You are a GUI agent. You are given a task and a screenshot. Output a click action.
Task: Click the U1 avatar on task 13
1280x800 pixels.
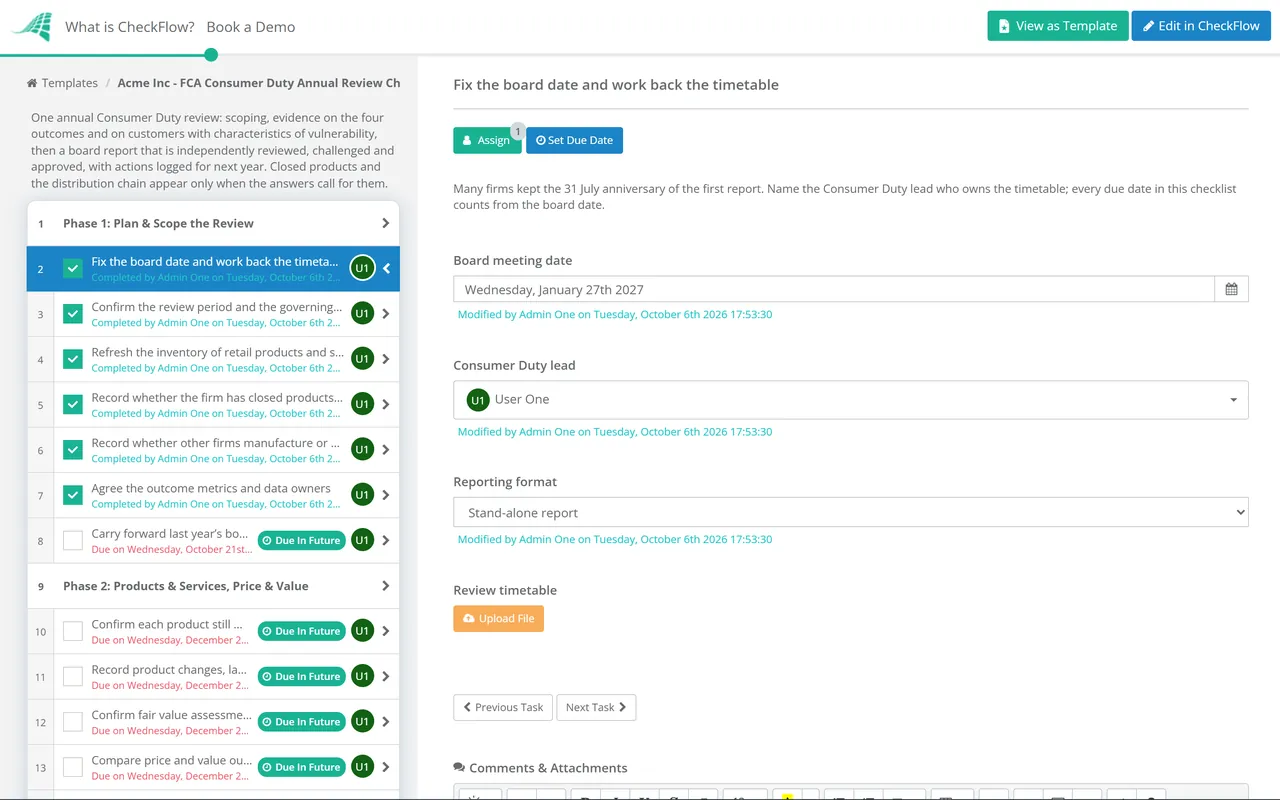pyautogui.click(x=362, y=767)
